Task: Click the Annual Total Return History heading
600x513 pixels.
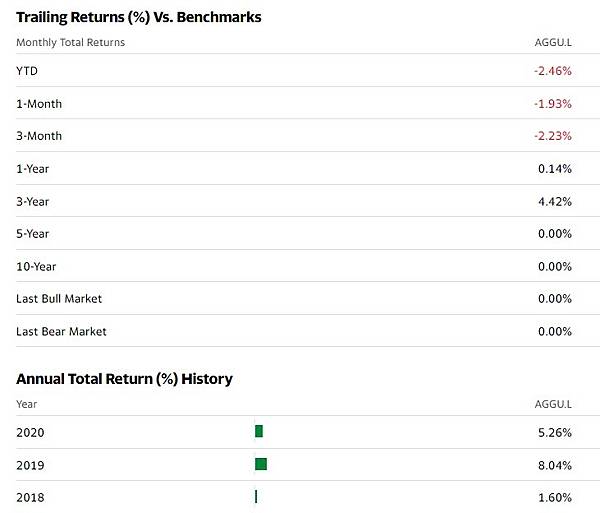Action: 124,379
